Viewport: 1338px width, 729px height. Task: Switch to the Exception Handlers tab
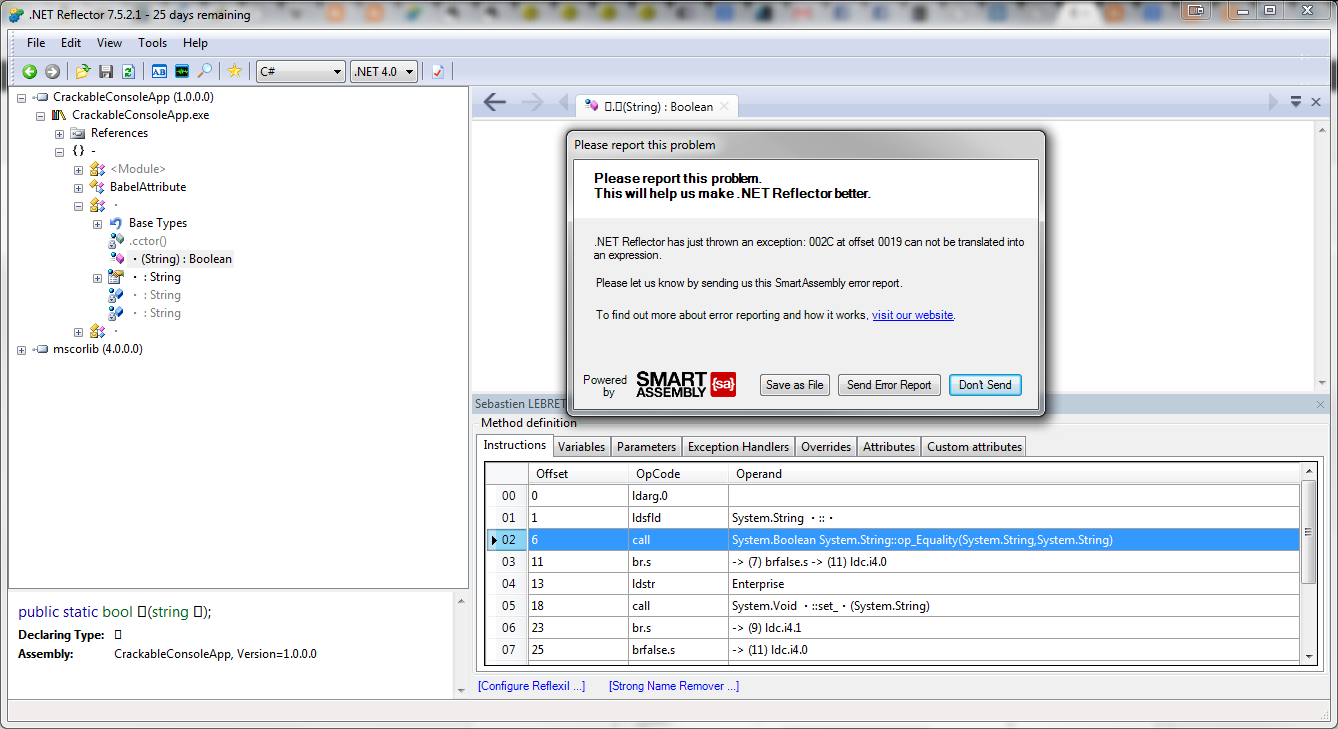739,447
